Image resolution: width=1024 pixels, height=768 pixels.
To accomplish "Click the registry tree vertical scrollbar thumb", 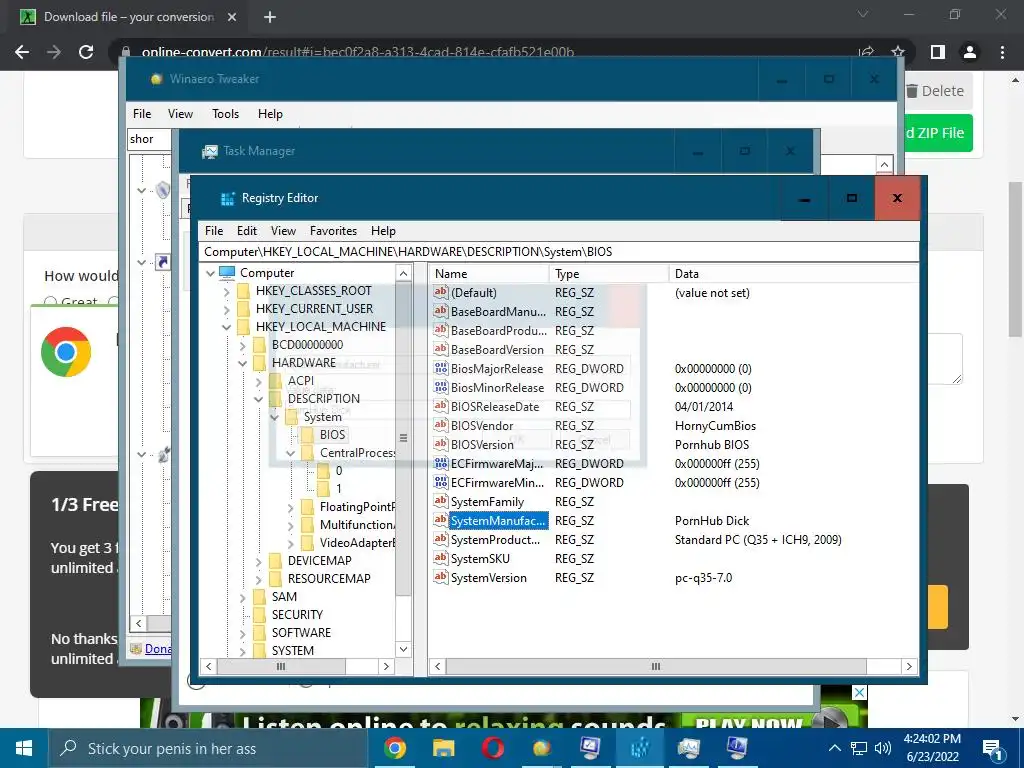I will 404,439.
